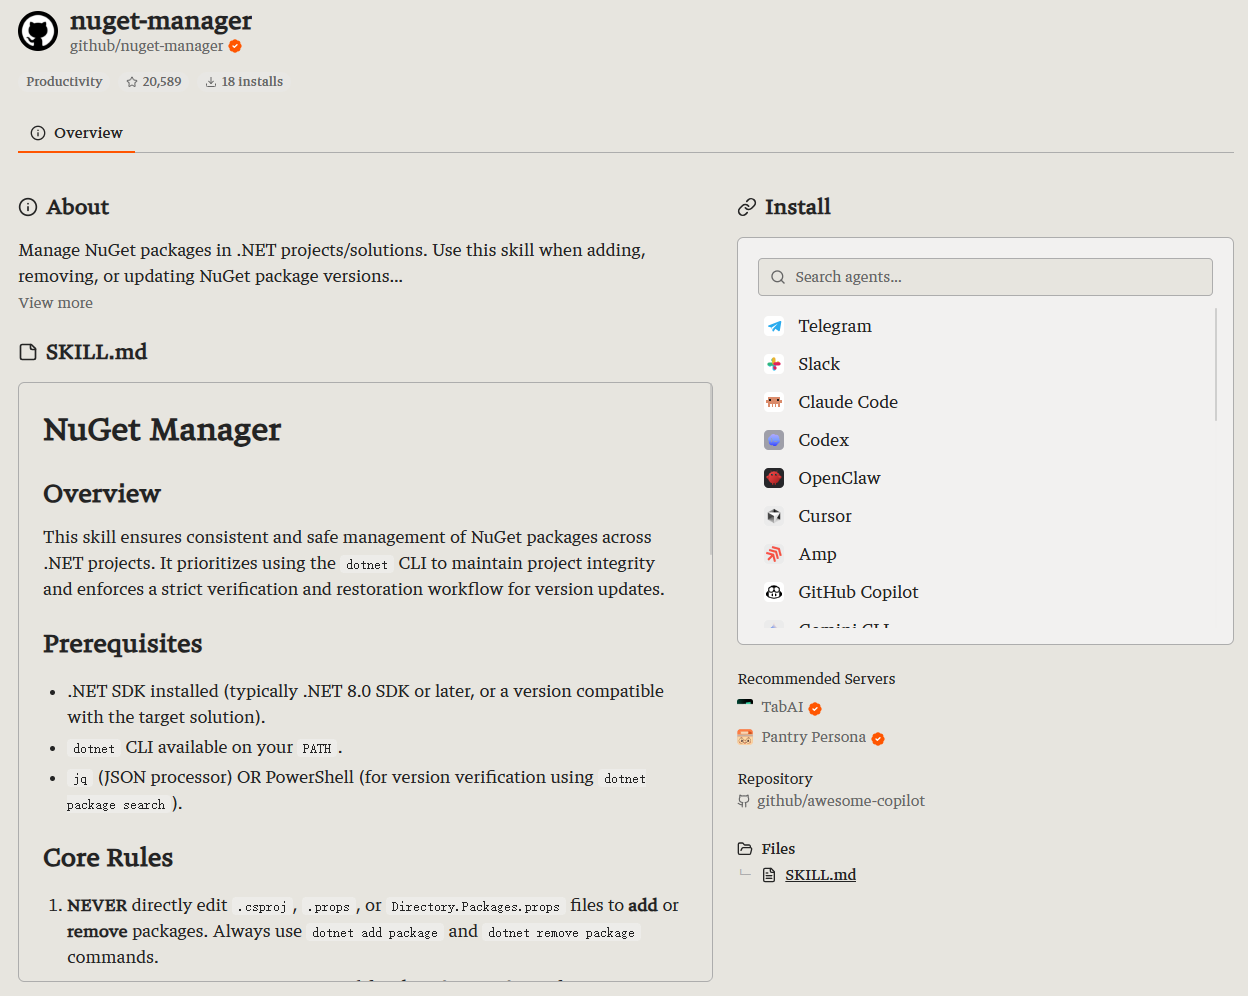Click the dotnet remove package code text
The image size is (1248, 996).
click(x=561, y=933)
